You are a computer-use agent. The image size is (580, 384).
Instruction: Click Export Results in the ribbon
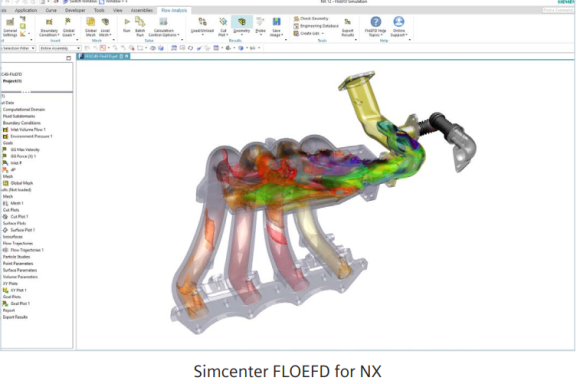pyautogui.click(x=348, y=27)
